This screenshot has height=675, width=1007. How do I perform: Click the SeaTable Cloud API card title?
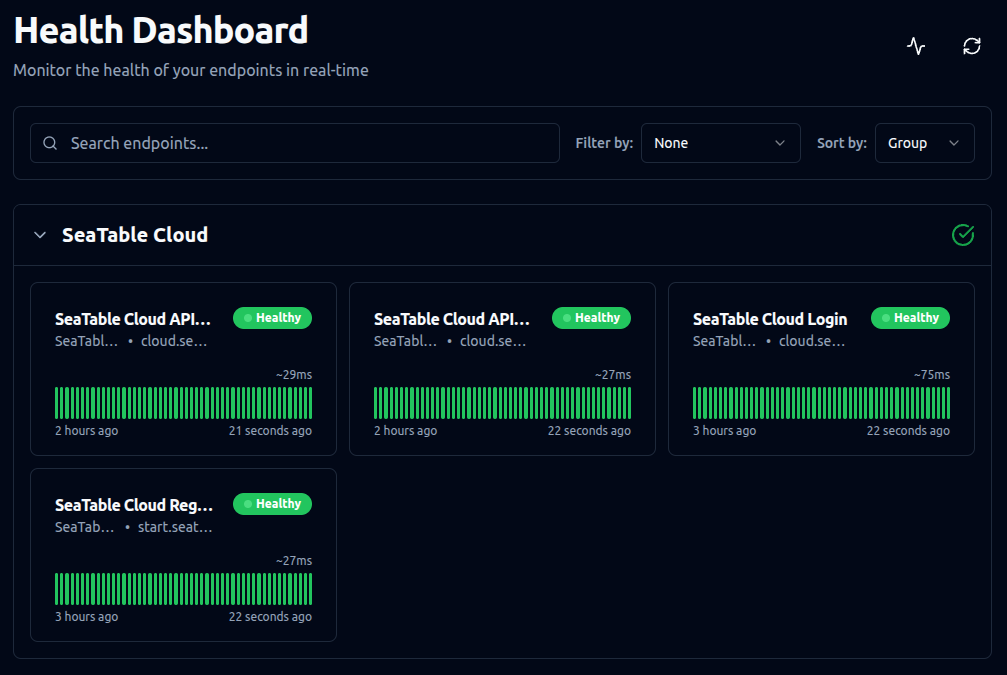coord(133,319)
